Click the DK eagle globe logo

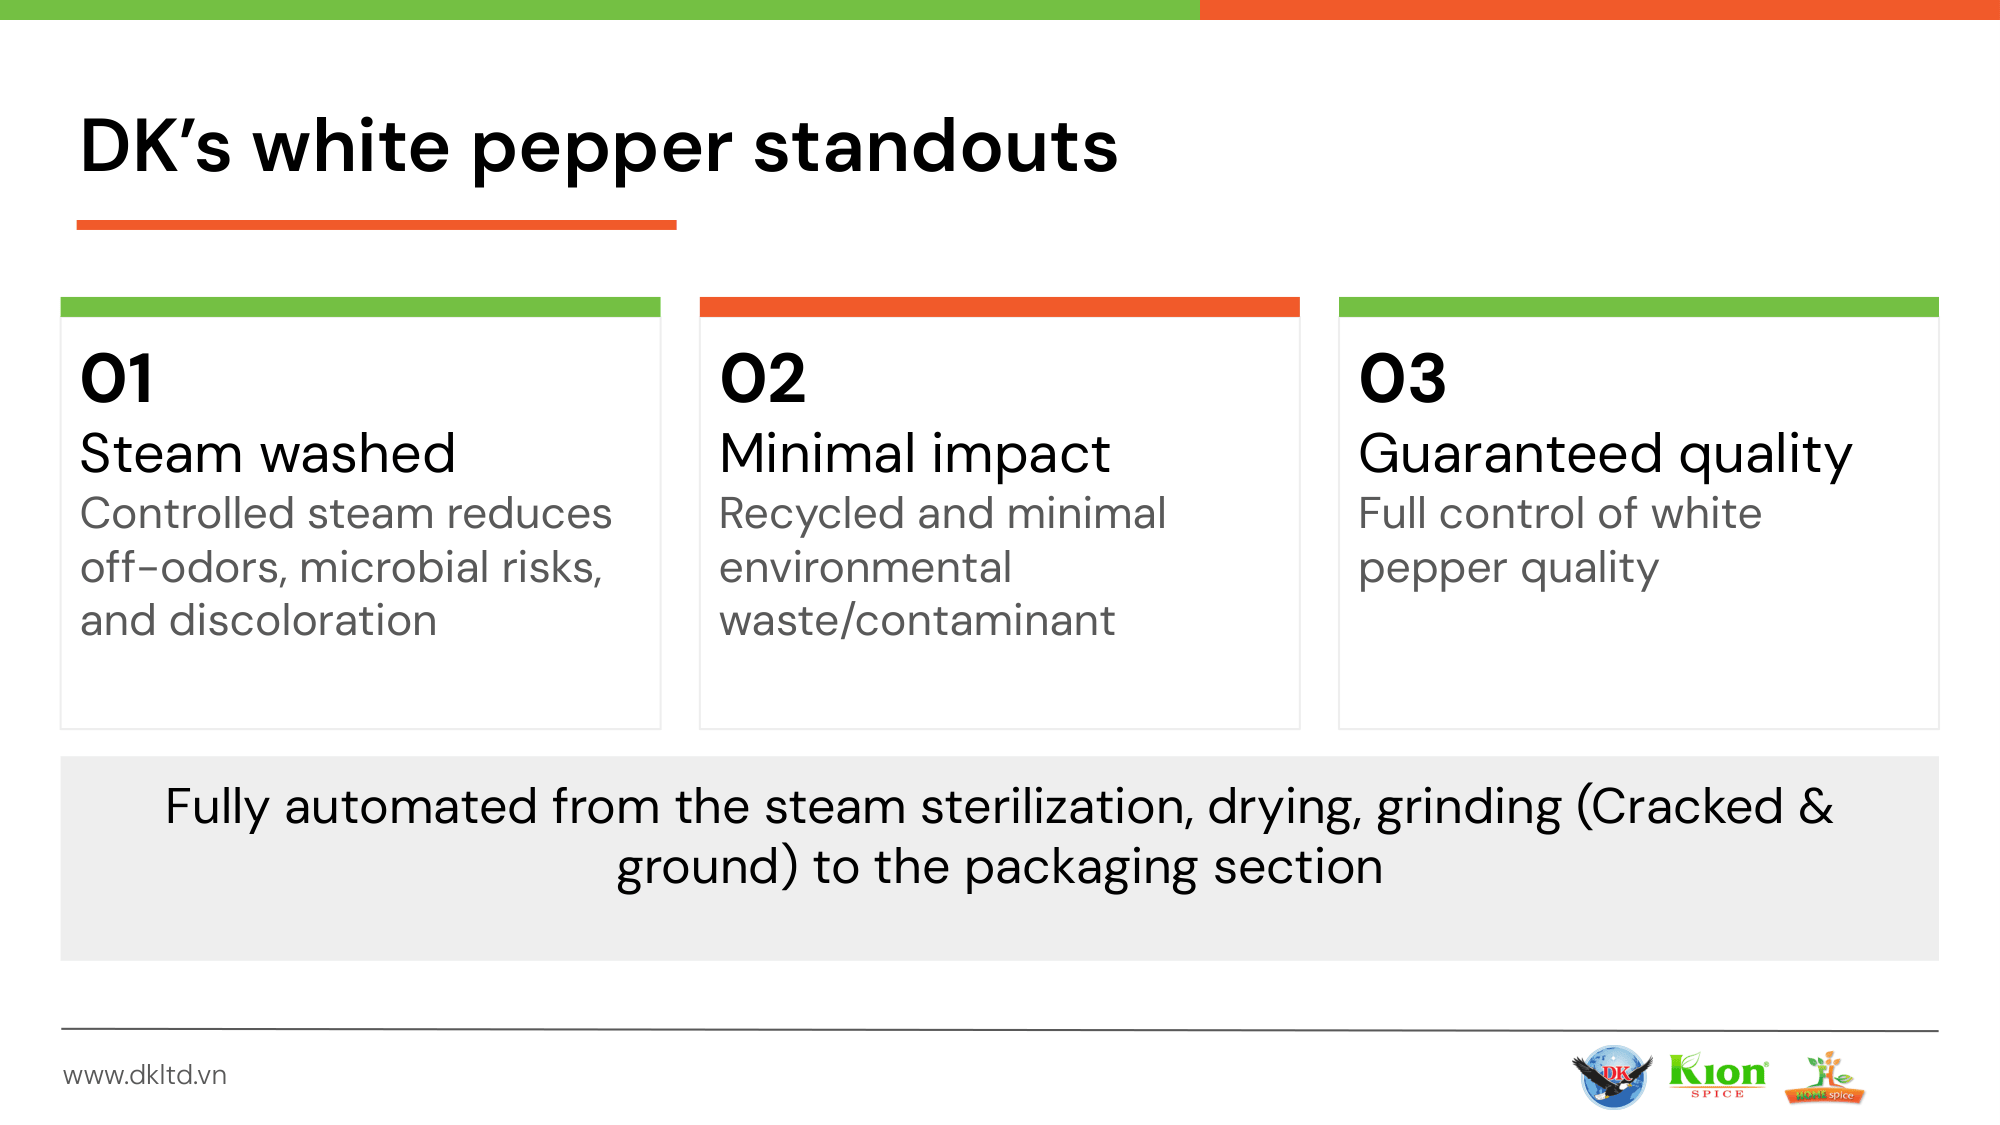[1611, 1076]
